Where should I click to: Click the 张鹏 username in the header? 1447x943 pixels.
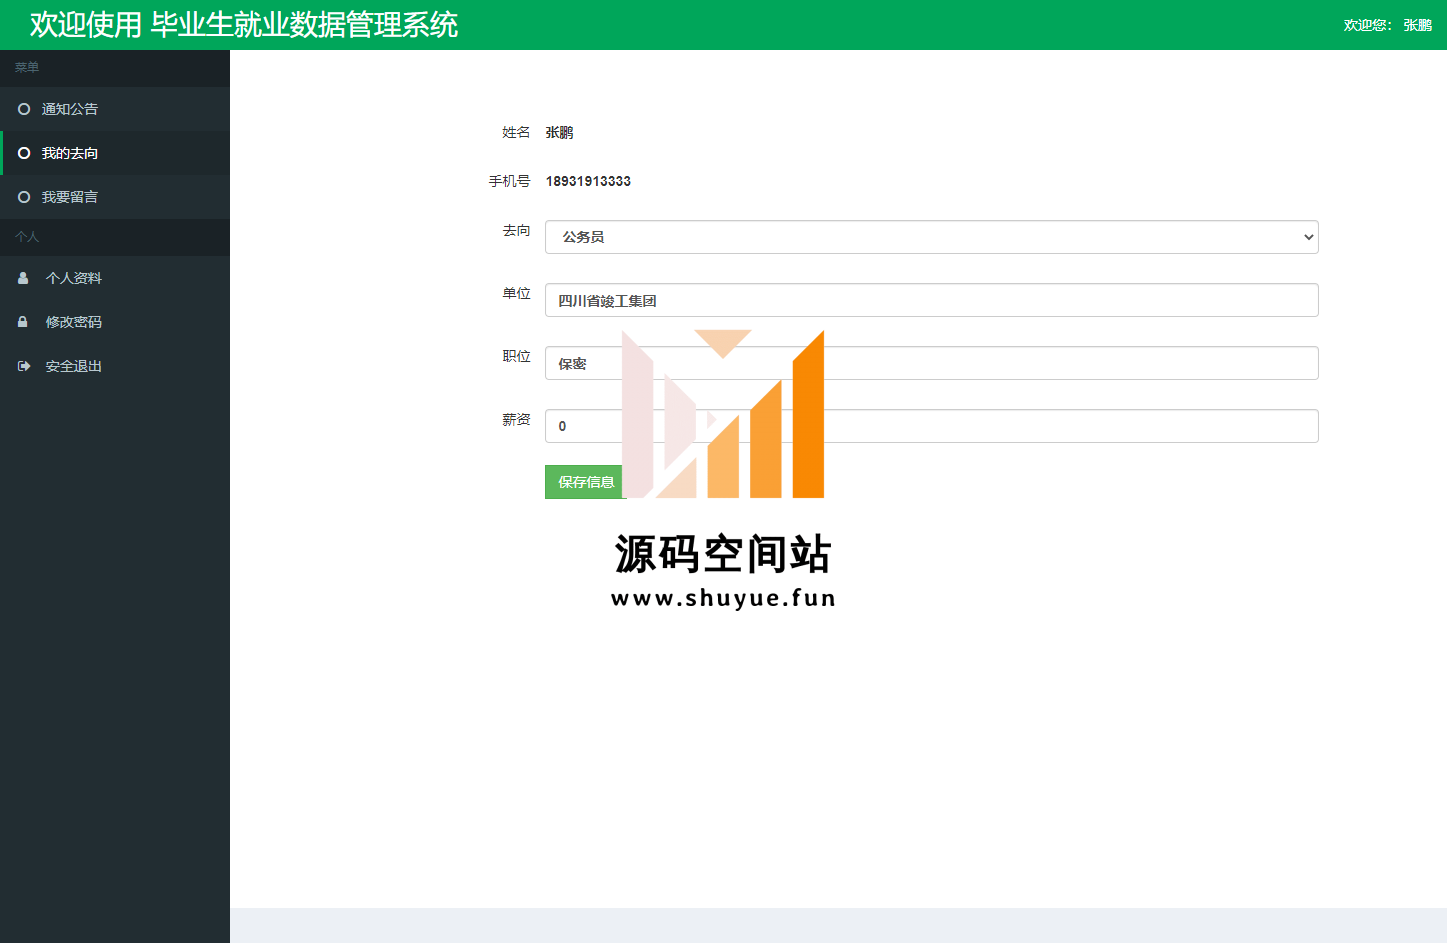tap(1417, 25)
